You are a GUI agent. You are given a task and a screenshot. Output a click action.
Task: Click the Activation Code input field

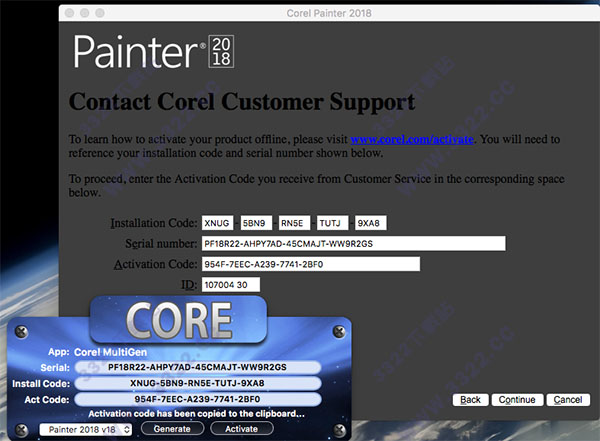[311, 264]
